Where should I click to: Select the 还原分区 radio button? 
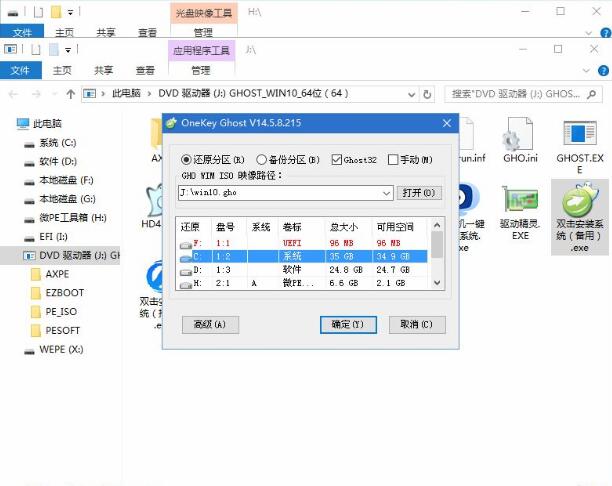tap(186, 160)
